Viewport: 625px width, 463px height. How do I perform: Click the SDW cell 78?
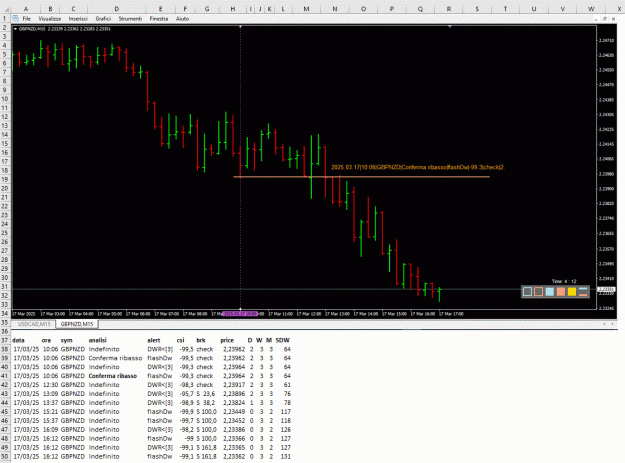(287, 403)
